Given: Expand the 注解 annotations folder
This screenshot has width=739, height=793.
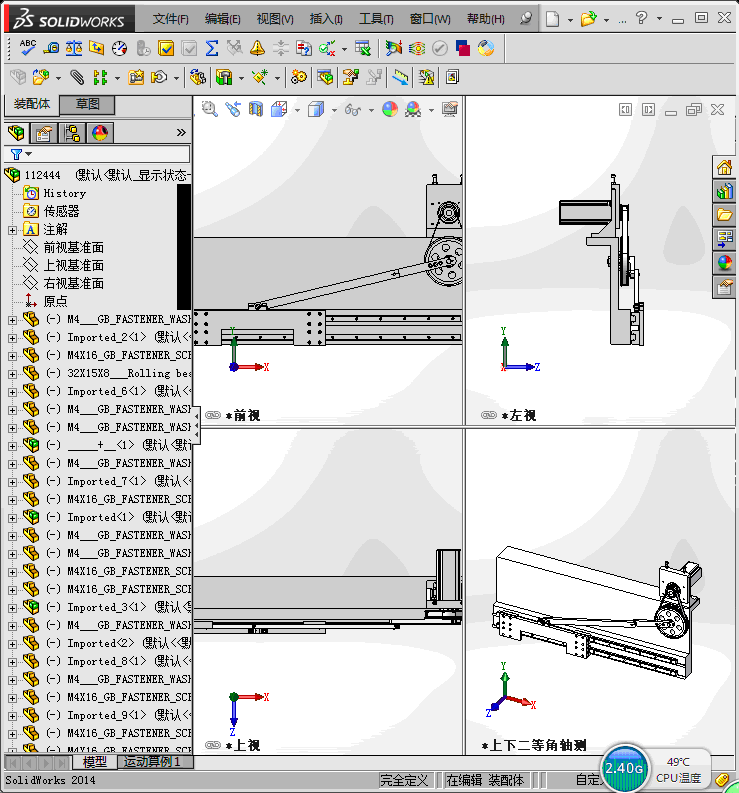Looking at the screenshot, I should [x=12, y=230].
